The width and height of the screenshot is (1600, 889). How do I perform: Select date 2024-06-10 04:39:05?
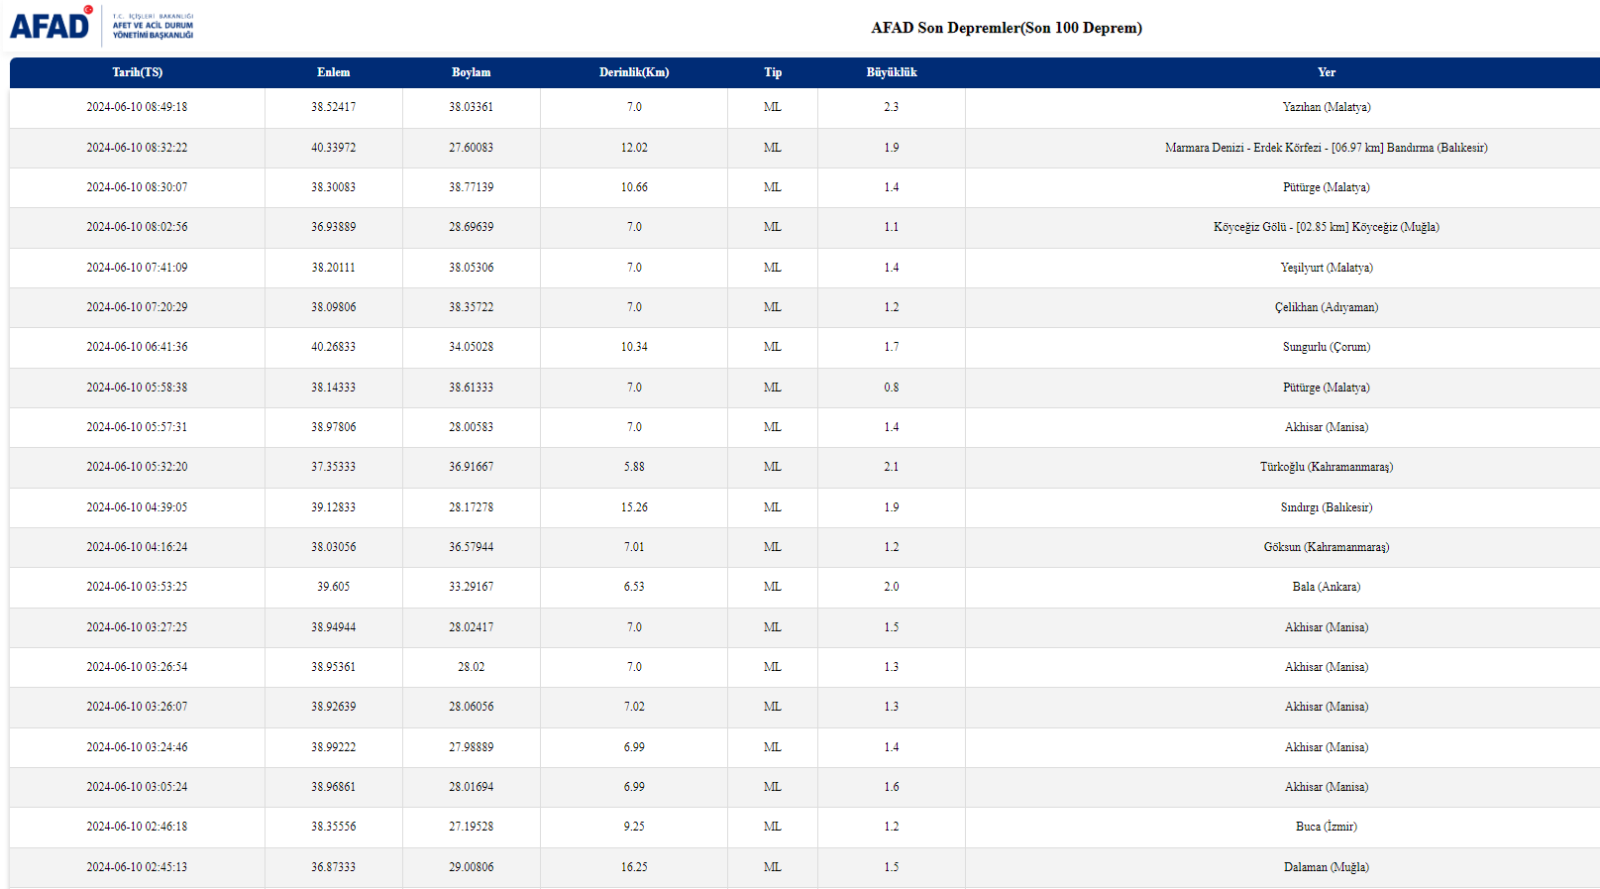point(137,507)
